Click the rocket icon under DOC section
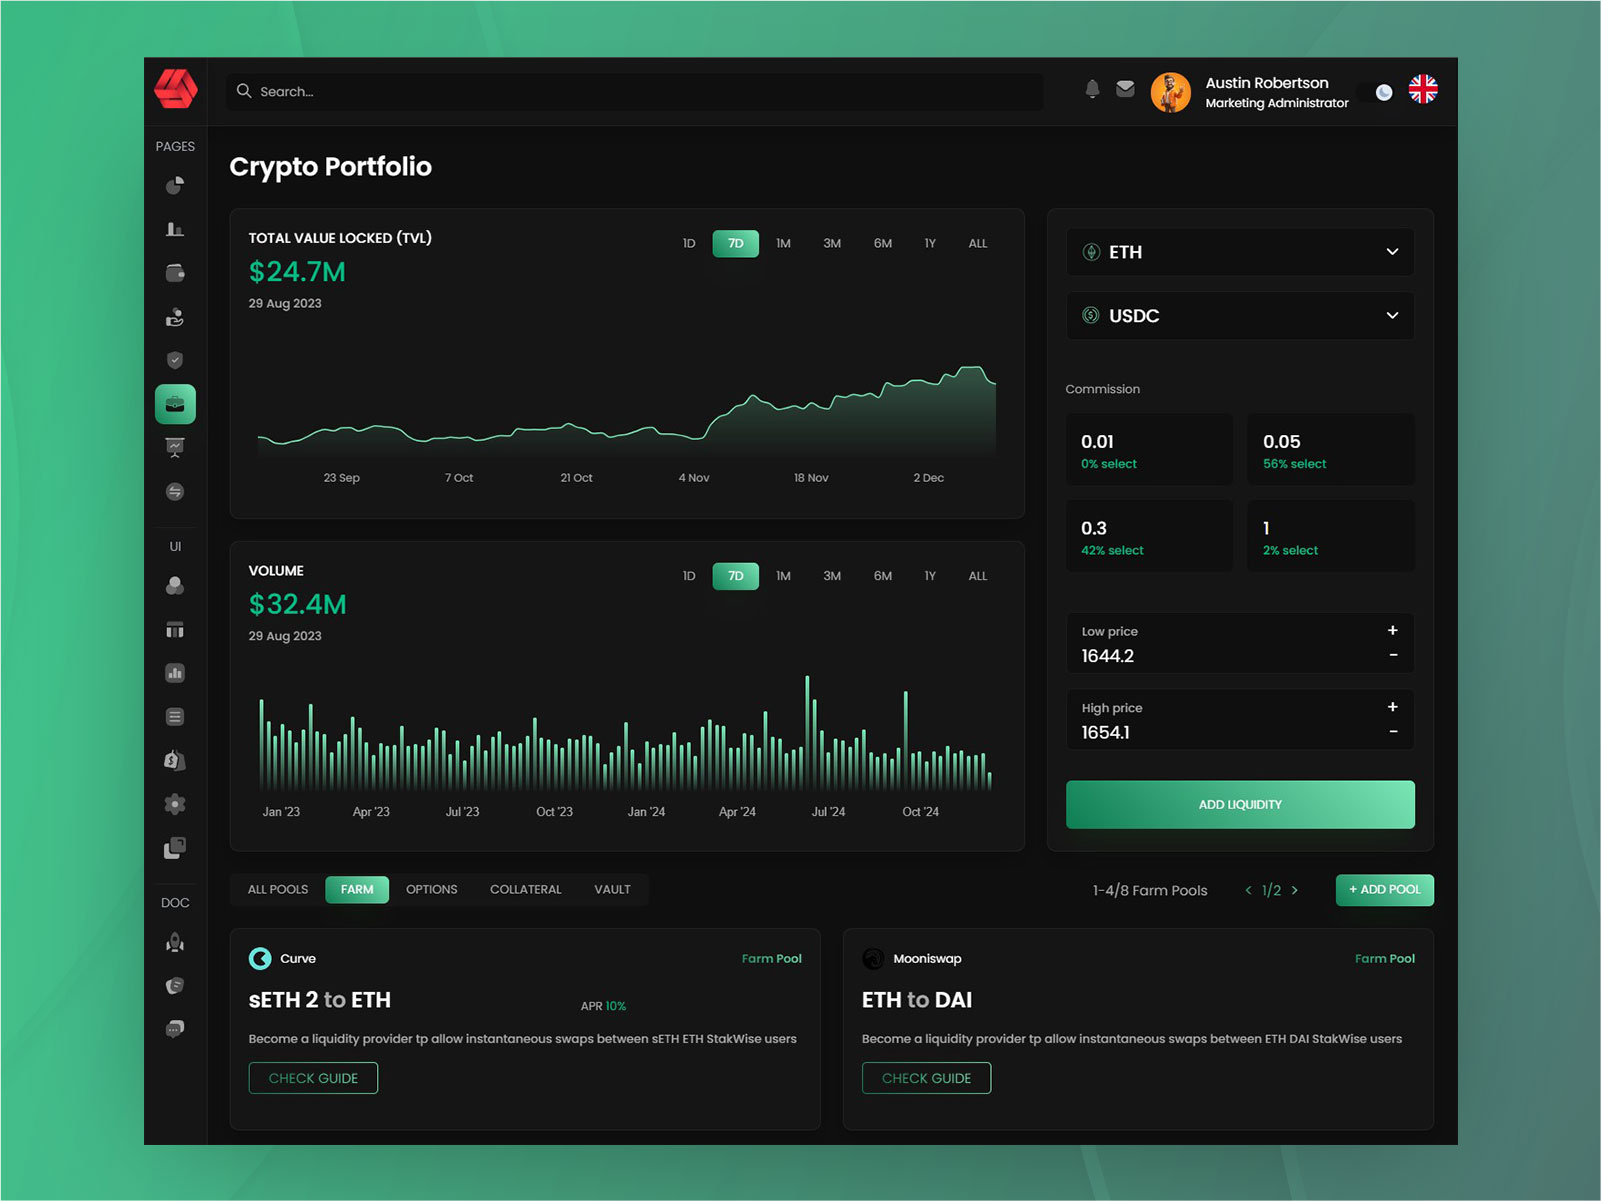Image resolution: width=1601 pixels, height=1201 pixels. pyautogui.click(x=175, y=941)
